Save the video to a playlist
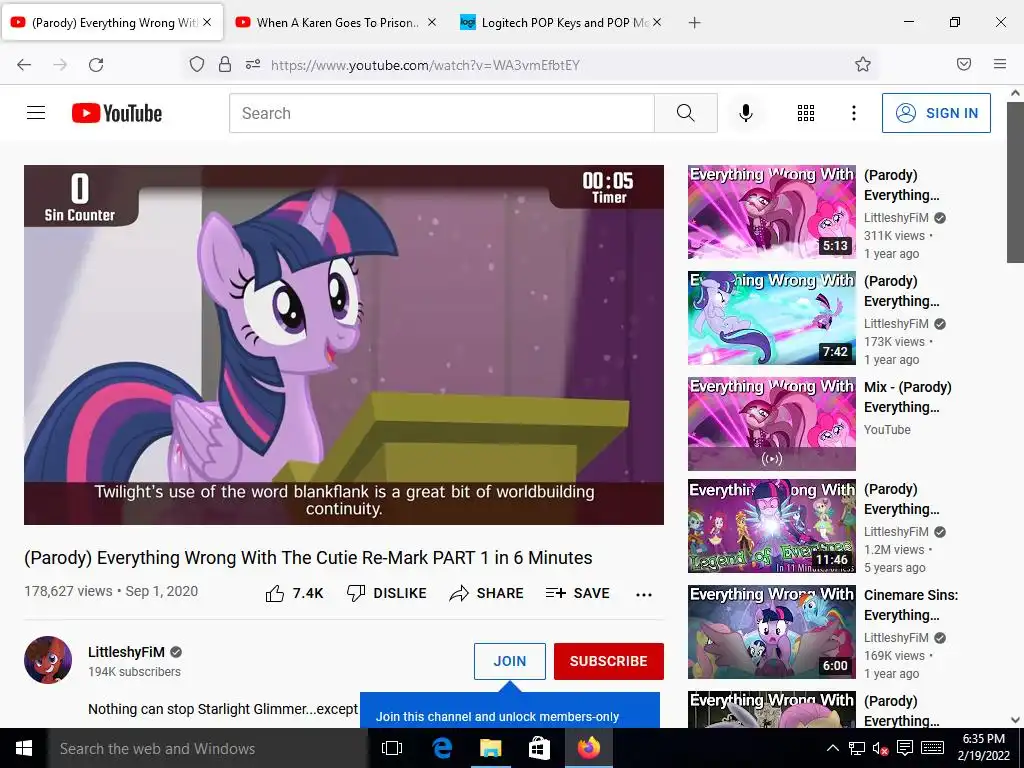Screen dimensions: 1024x768 (577, 593)
